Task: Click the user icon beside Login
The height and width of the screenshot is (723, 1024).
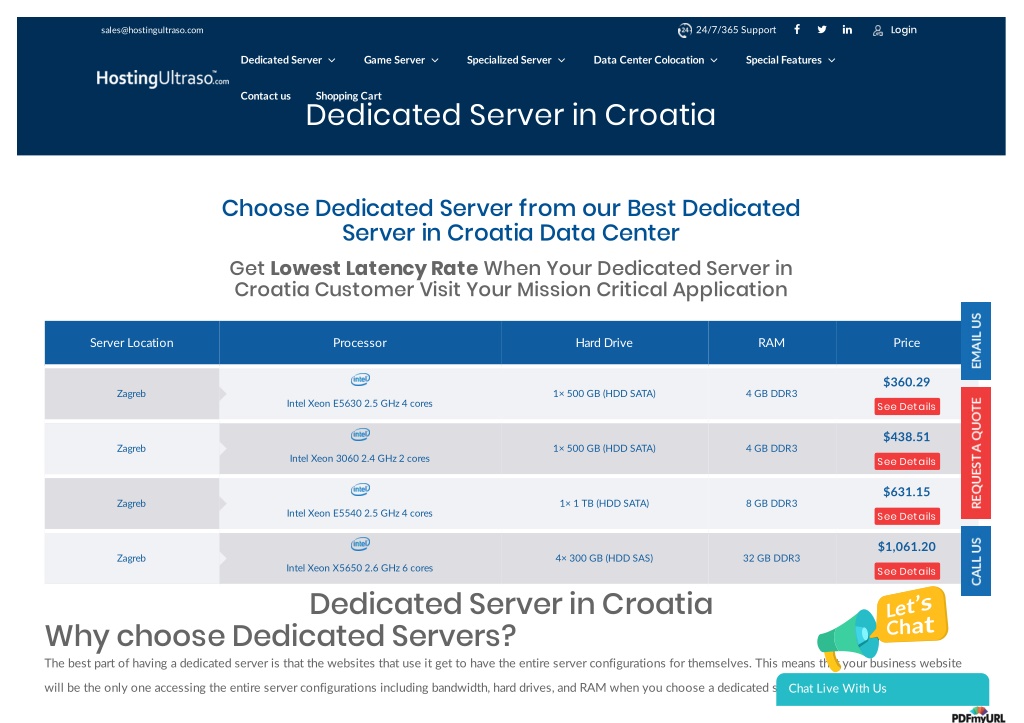Action: click(878, 30)
